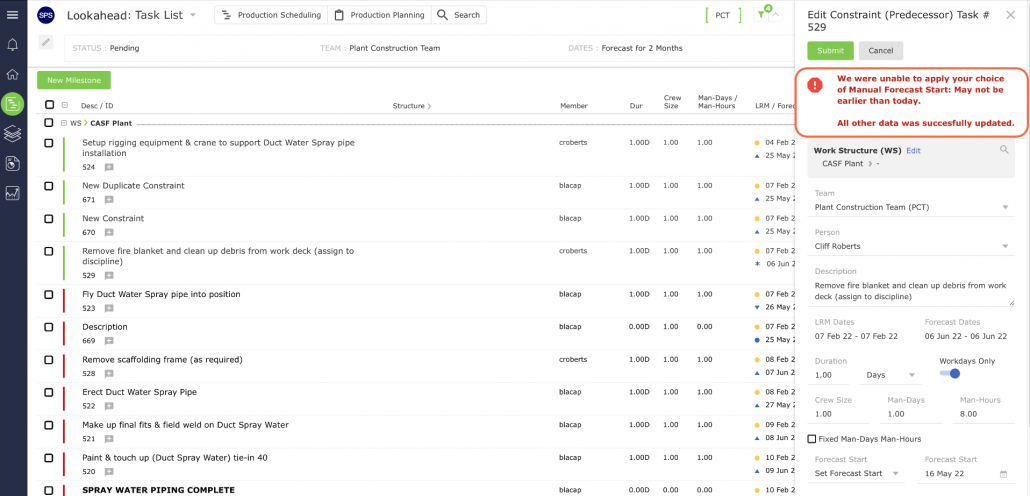
Task: Open comment icon for task 520
Action: click(x=110, y=472)
